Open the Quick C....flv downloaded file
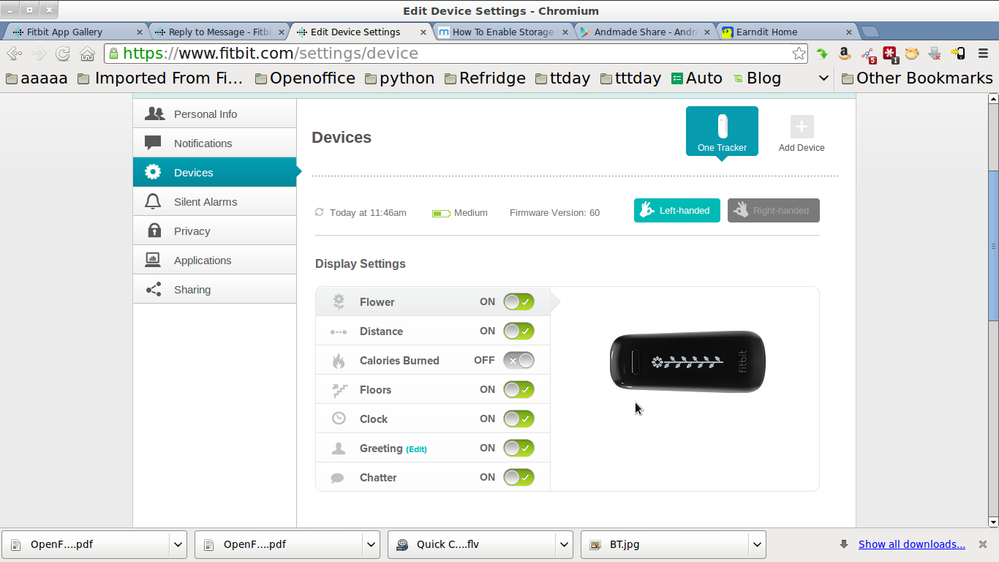This screenshot has height=562, width=999. (x=471, y=545)
